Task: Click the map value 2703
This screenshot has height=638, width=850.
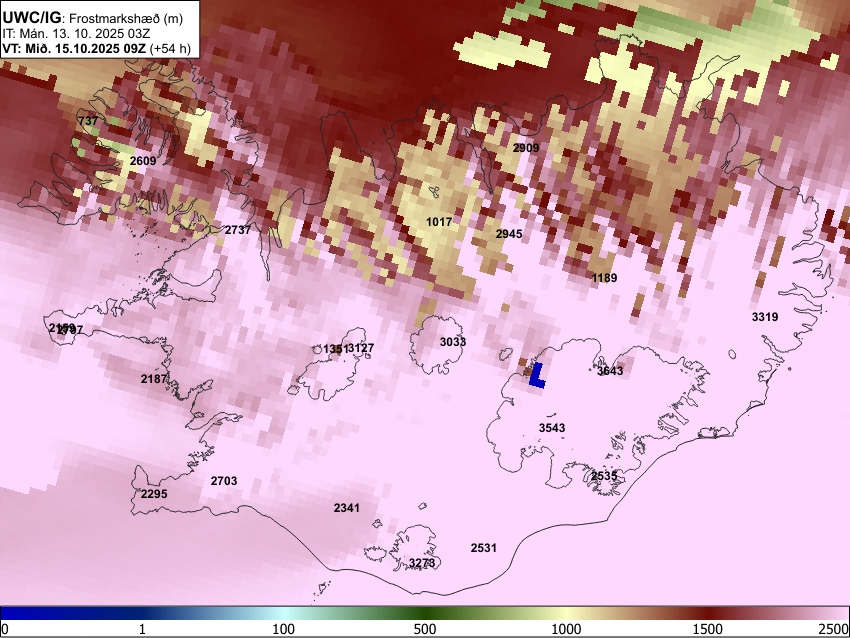Action: point(224,481)
